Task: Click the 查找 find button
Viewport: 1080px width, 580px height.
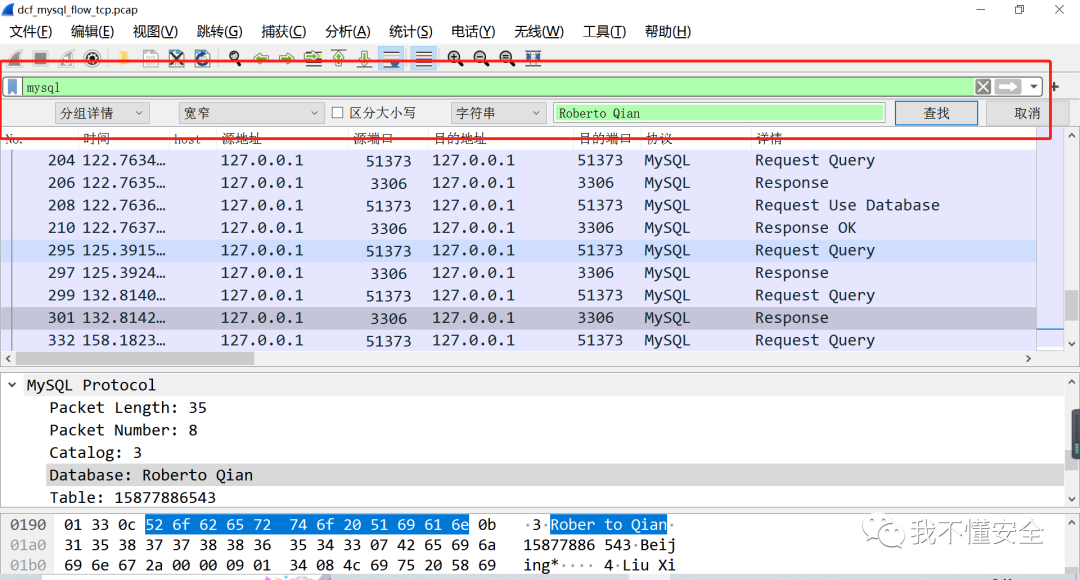Action: [x=936, y=113]
